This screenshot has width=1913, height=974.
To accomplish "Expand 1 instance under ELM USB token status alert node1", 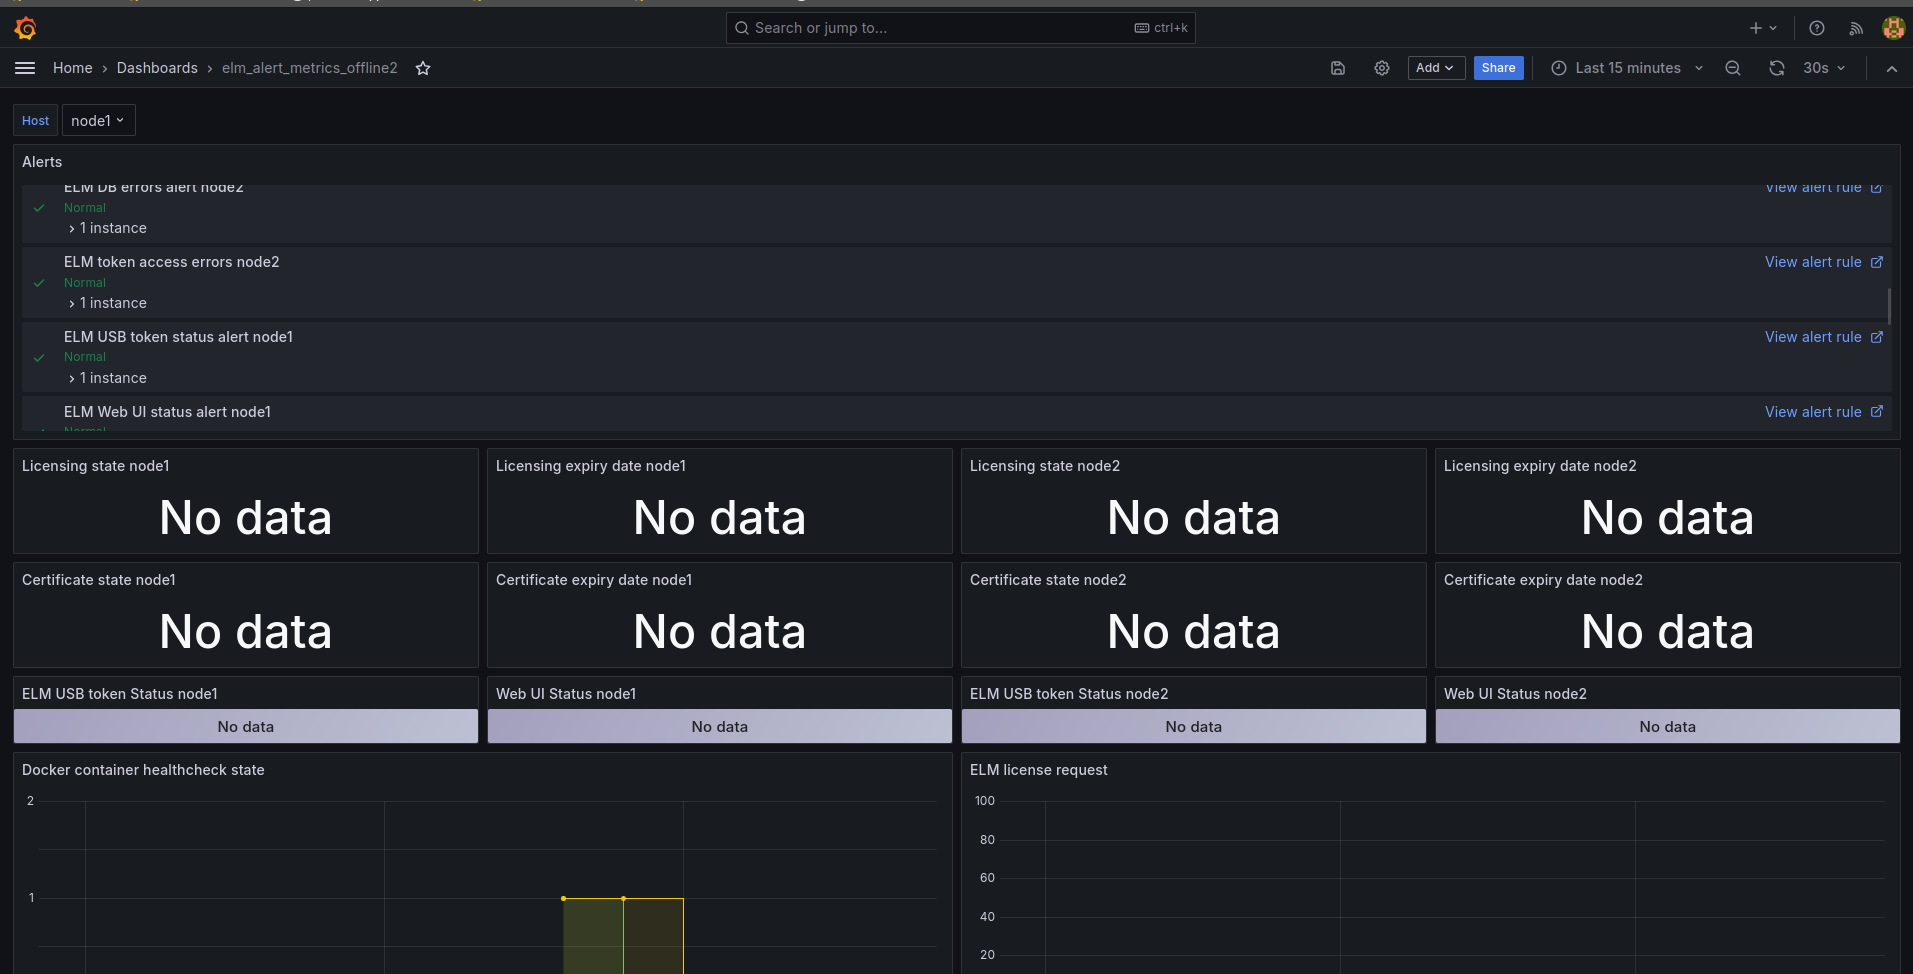I will pos(108,378).
